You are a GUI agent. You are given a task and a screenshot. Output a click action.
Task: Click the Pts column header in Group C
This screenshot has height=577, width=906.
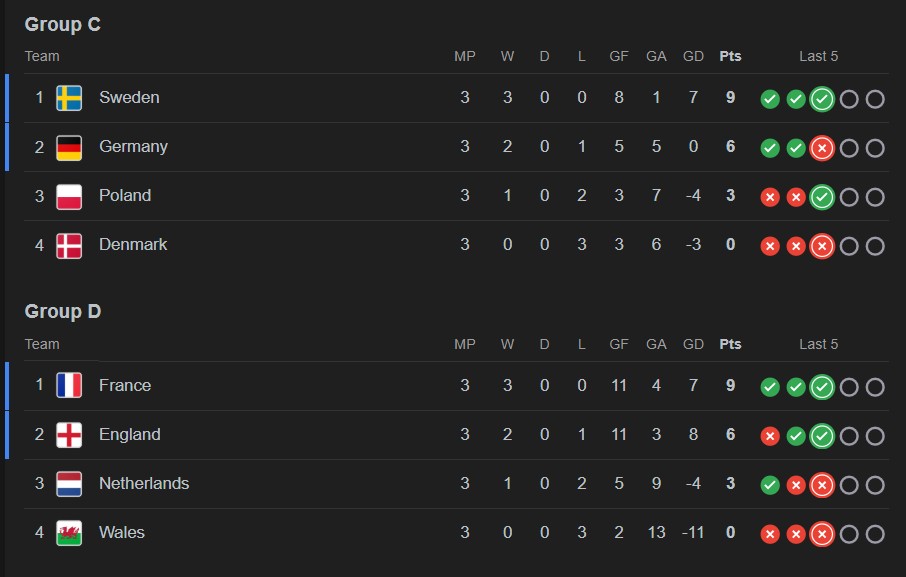click(730, 56)
